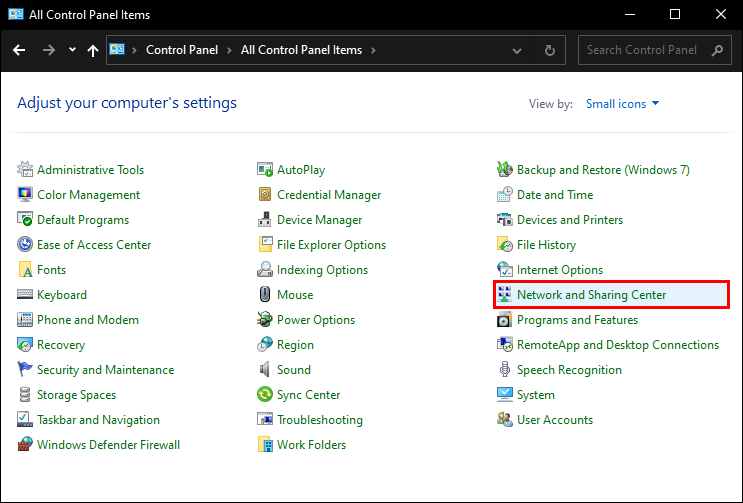The height and width of the screenshot is (503, 743).
Task: Click the Fonts icon
Action: pos(25,269)
